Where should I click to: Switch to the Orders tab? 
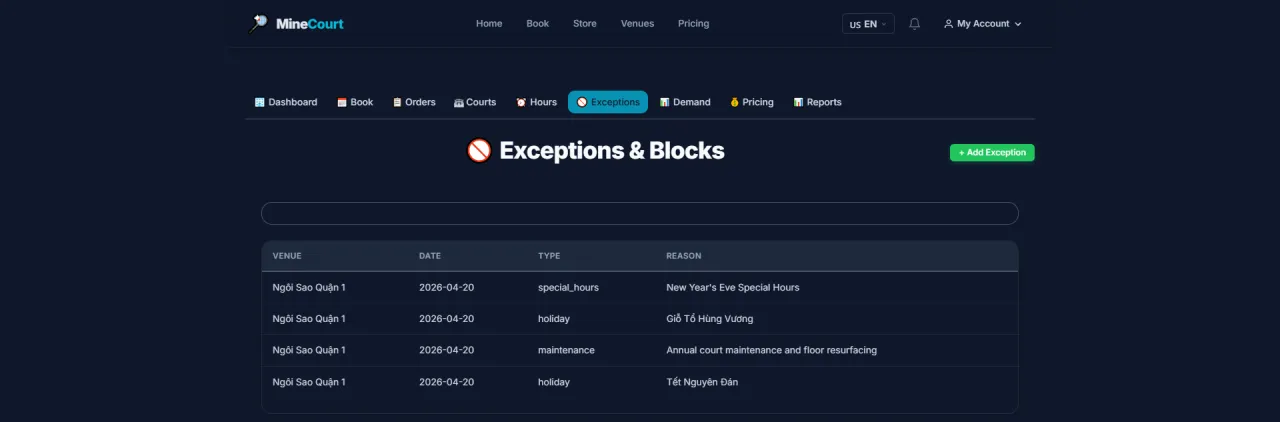[x=414, y=102]
